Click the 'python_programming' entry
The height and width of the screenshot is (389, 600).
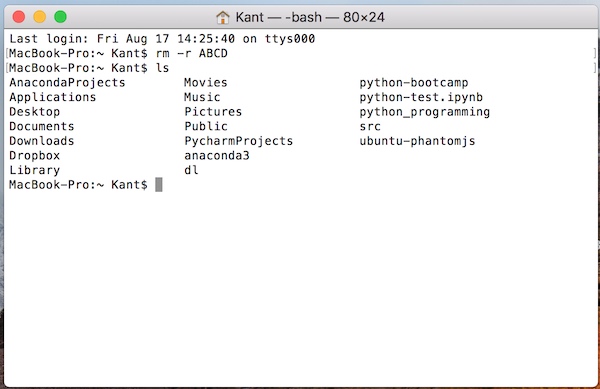click(425, 112)
